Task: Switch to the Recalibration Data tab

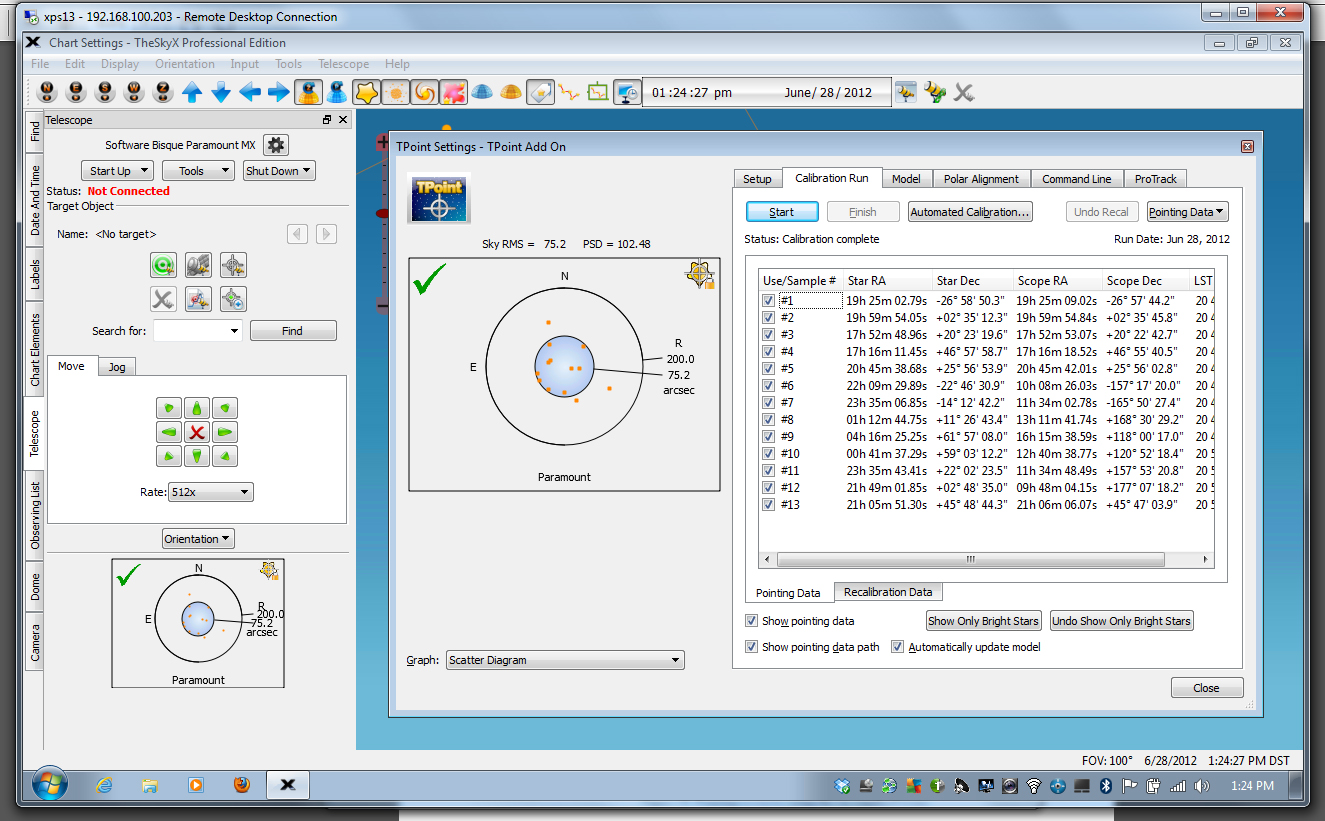Action: (x=887, y=592)
